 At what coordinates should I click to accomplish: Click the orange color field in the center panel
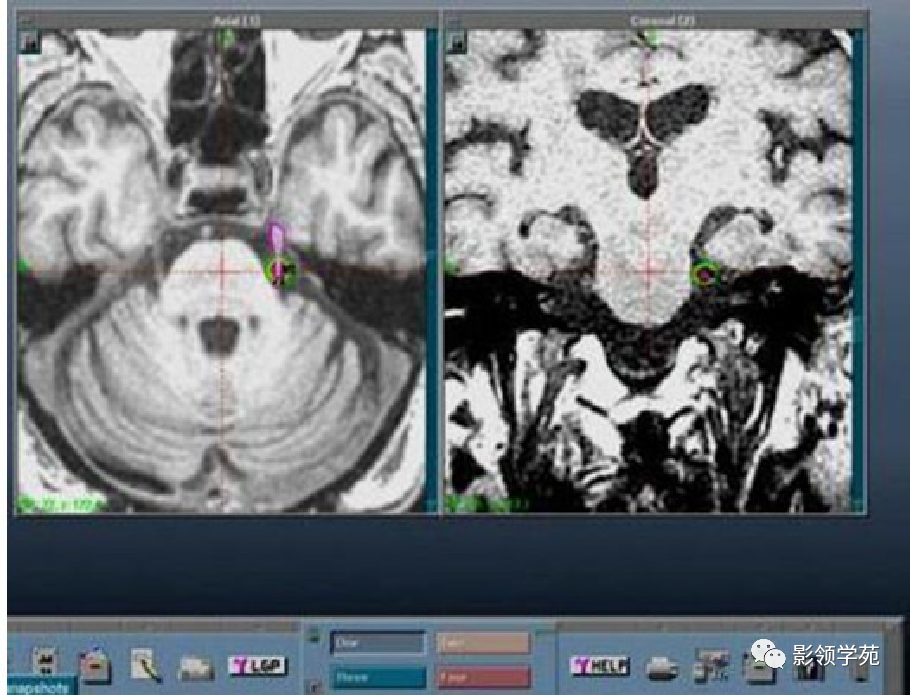point(483,643)
